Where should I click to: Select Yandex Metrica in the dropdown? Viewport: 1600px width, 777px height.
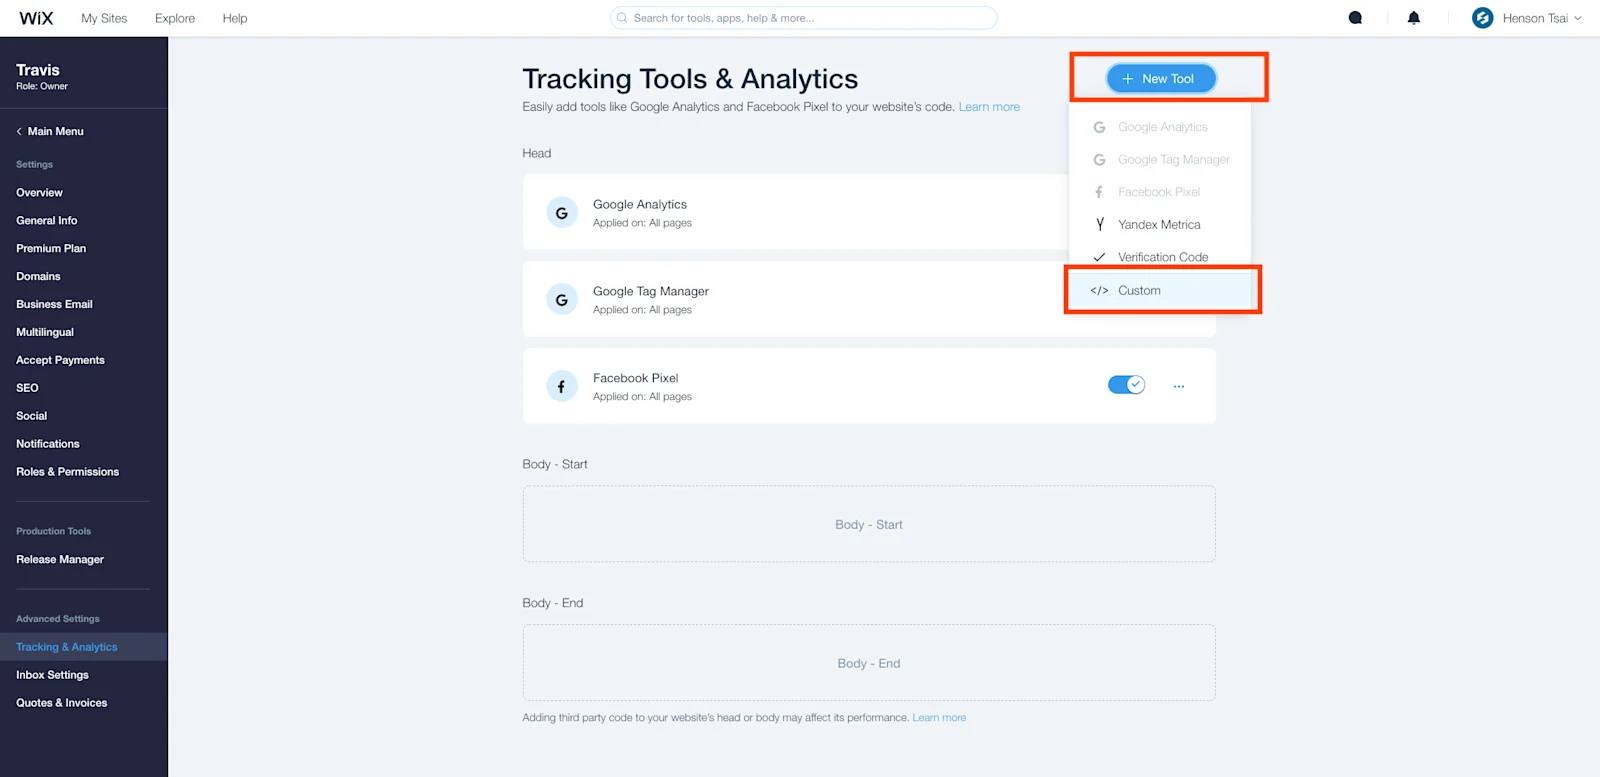1160,225
